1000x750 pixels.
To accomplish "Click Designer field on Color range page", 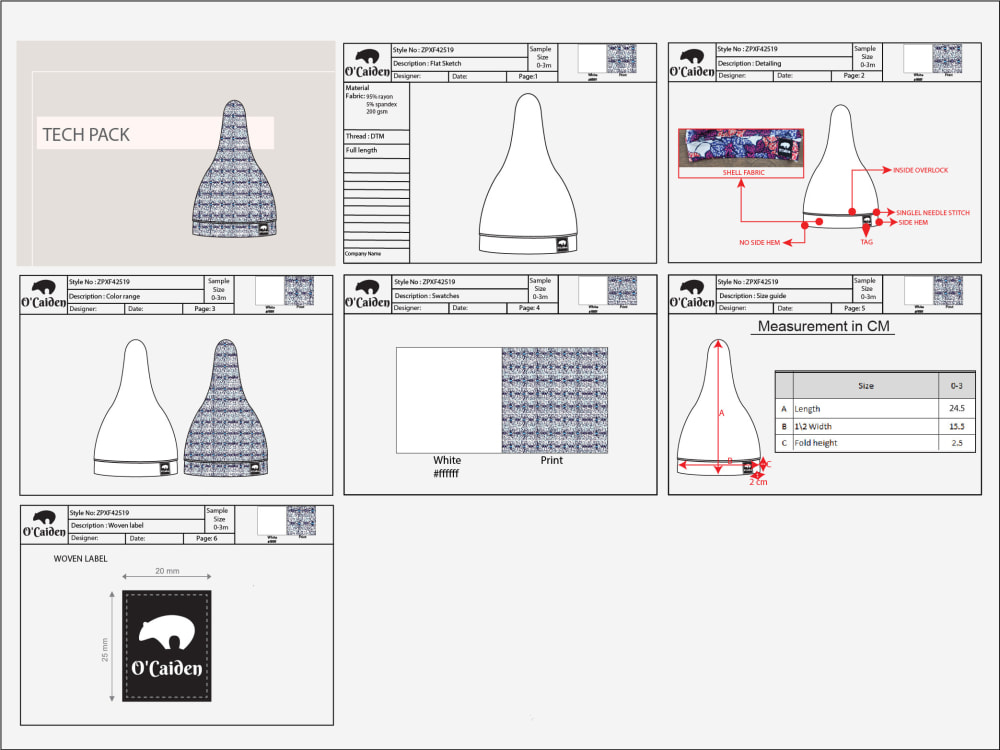I will pyautogui.click(x=96, y=309).
